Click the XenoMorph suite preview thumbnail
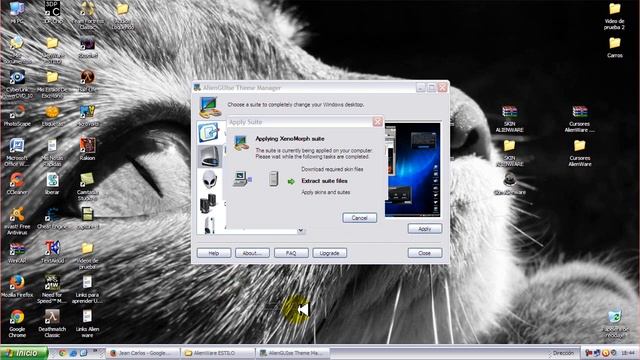Viewport: 640px width, 360px height. tap(413, 170)
